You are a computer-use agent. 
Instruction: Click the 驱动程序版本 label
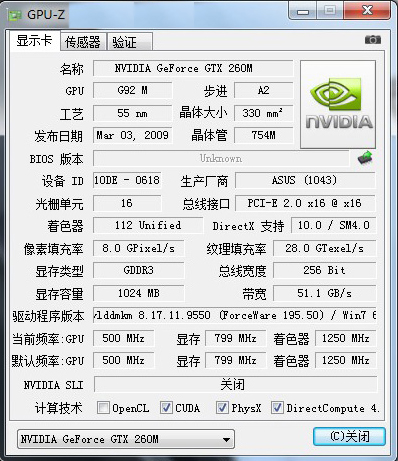(48, 316)
